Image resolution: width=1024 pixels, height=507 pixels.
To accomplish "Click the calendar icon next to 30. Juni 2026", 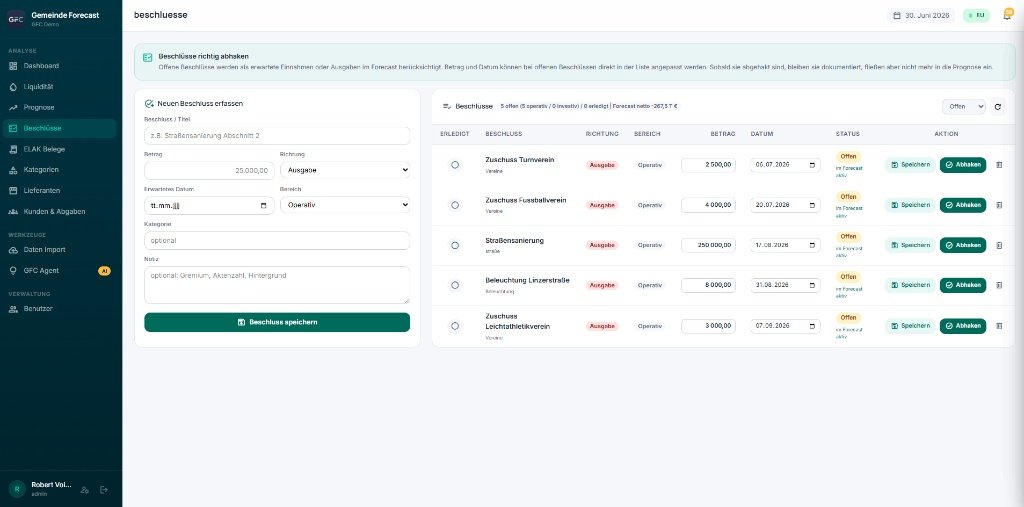I will click(897, 16).
